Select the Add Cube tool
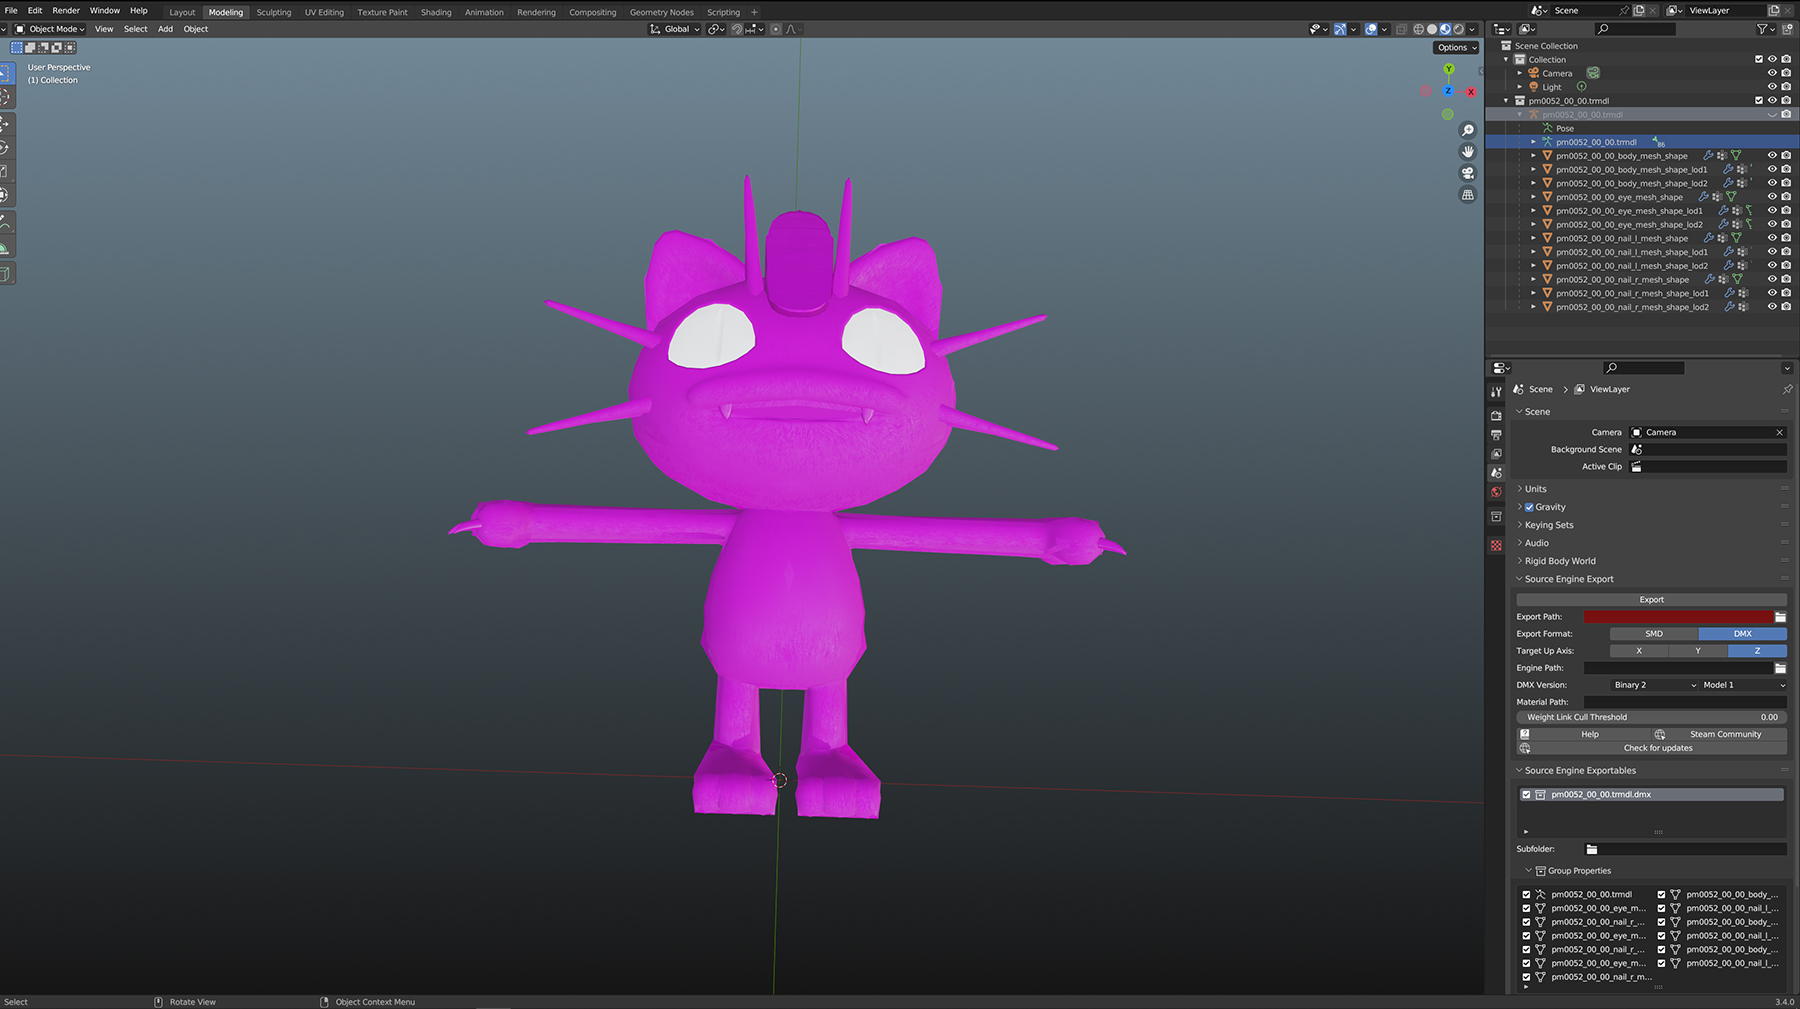This screenshot has height=1009, width=1800. click(x=5, y=273)
